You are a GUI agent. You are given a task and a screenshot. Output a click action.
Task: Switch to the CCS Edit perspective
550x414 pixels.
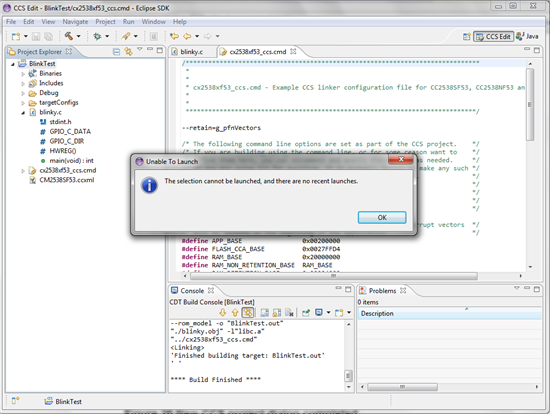(x=494, y=36)
